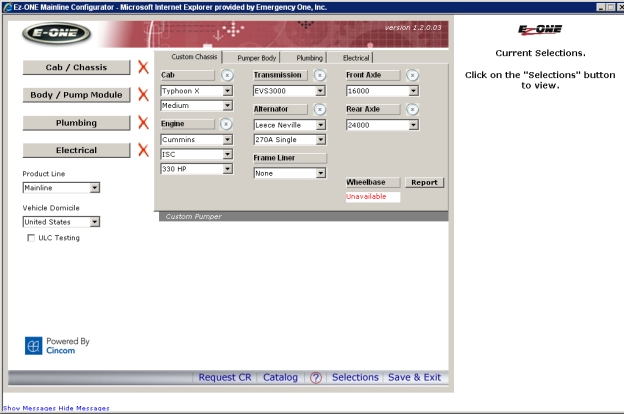The image size is (624, 414).
Task: Click the Wheelbase label button
Action: [373, 182]
